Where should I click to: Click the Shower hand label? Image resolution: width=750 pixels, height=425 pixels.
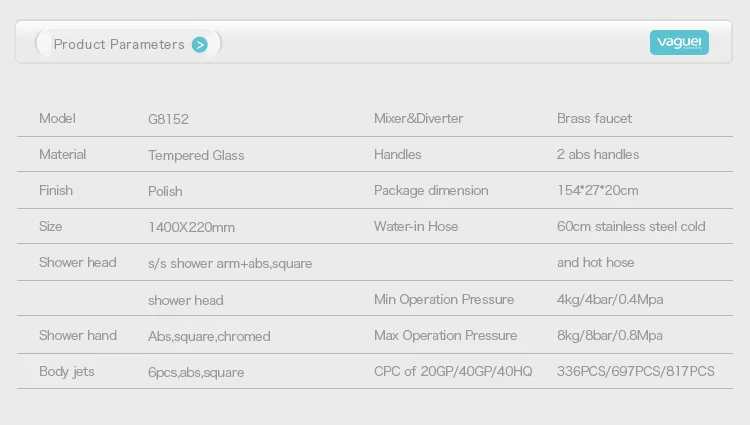pos(78,335)
